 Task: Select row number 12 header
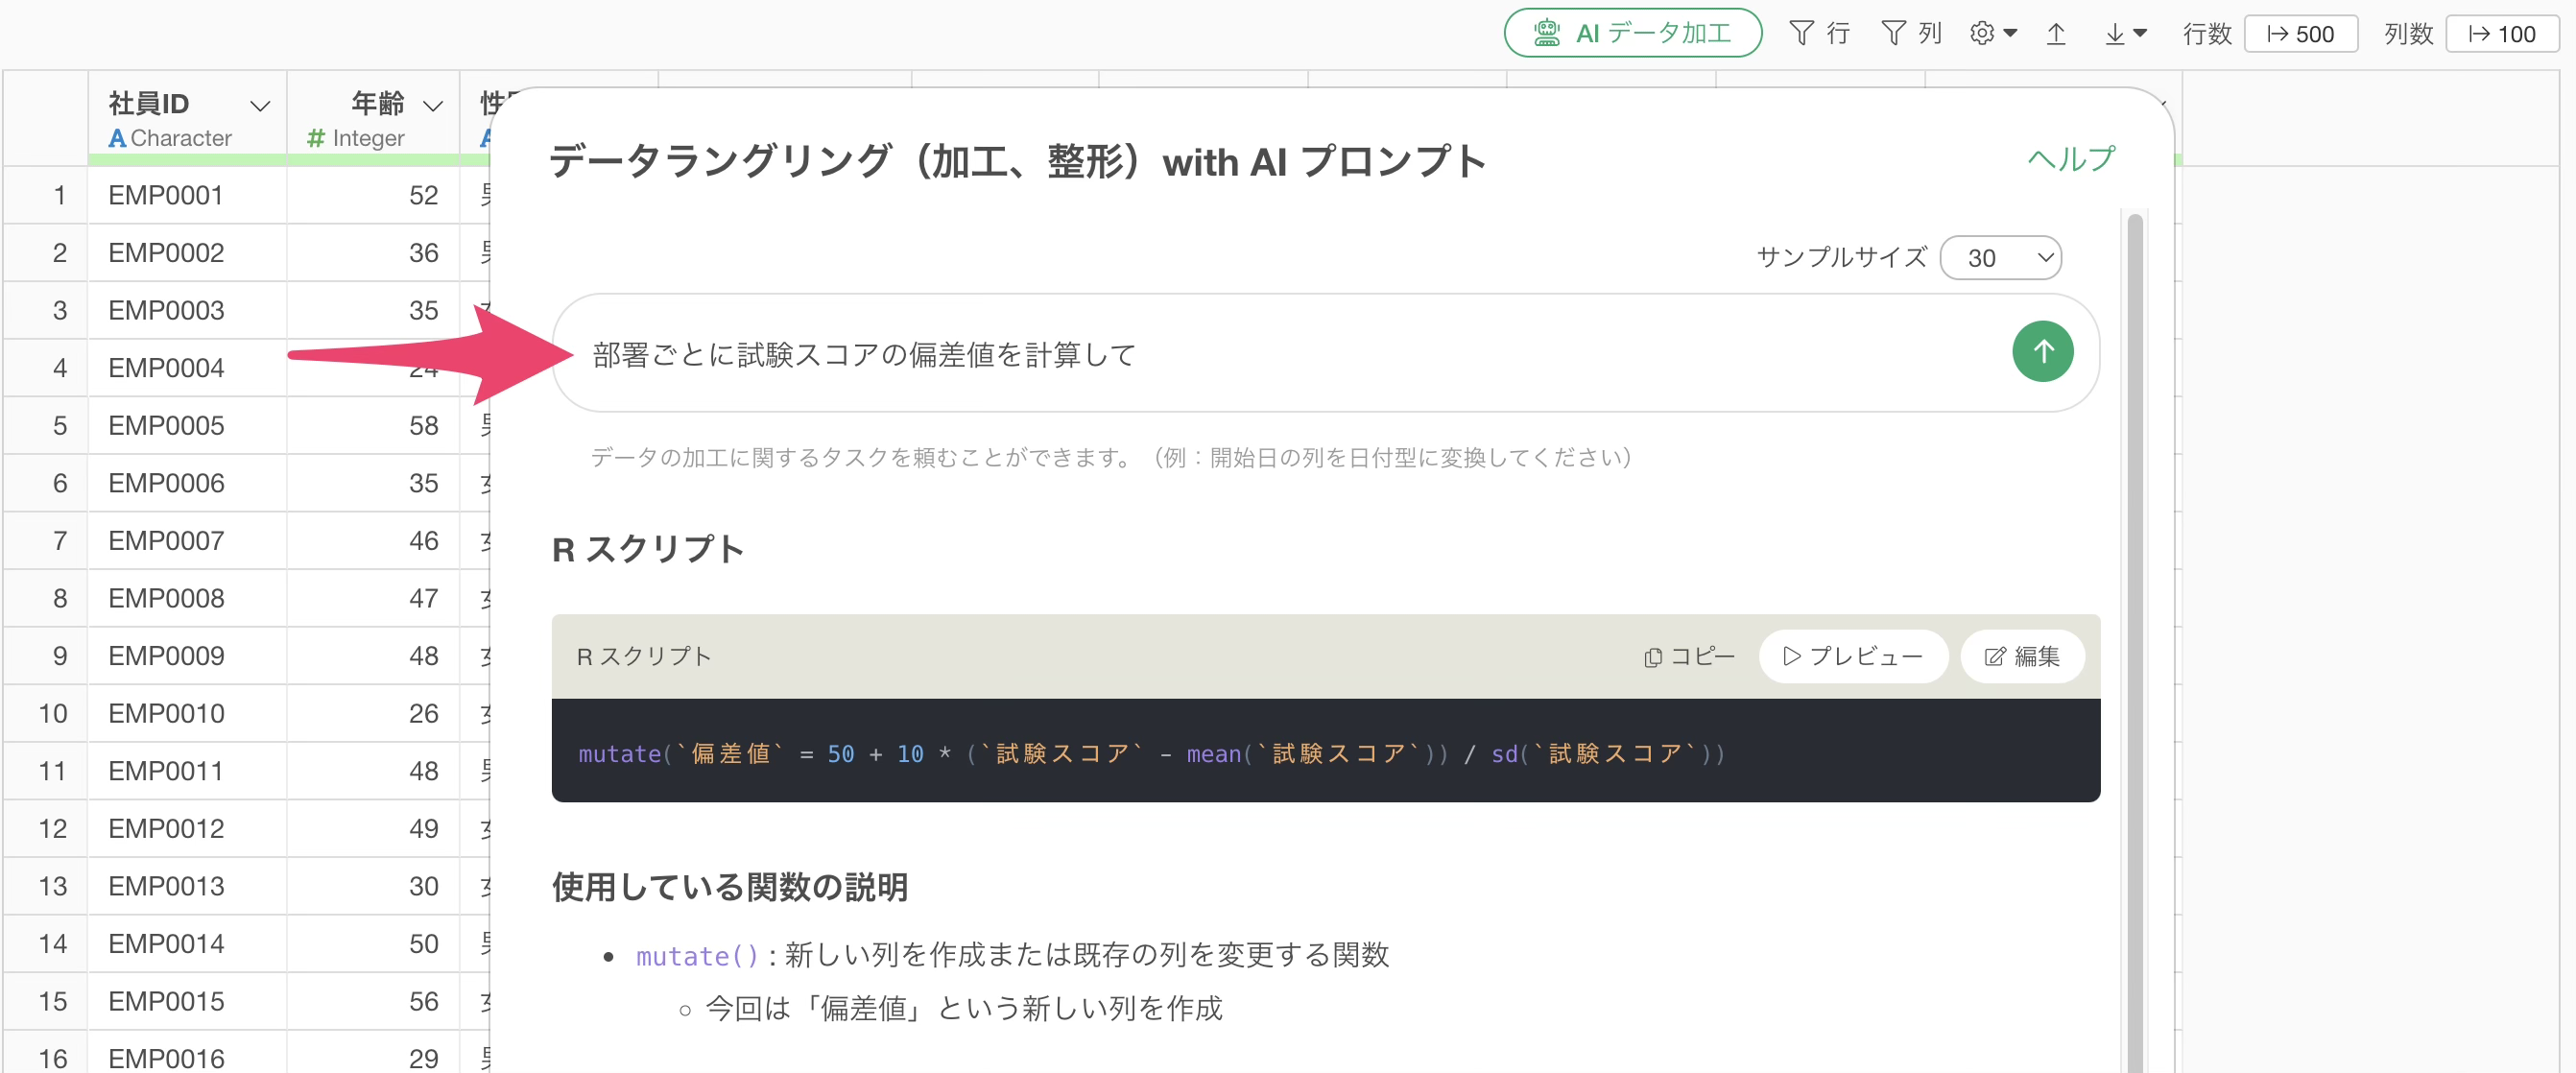(x=52, y=828)
